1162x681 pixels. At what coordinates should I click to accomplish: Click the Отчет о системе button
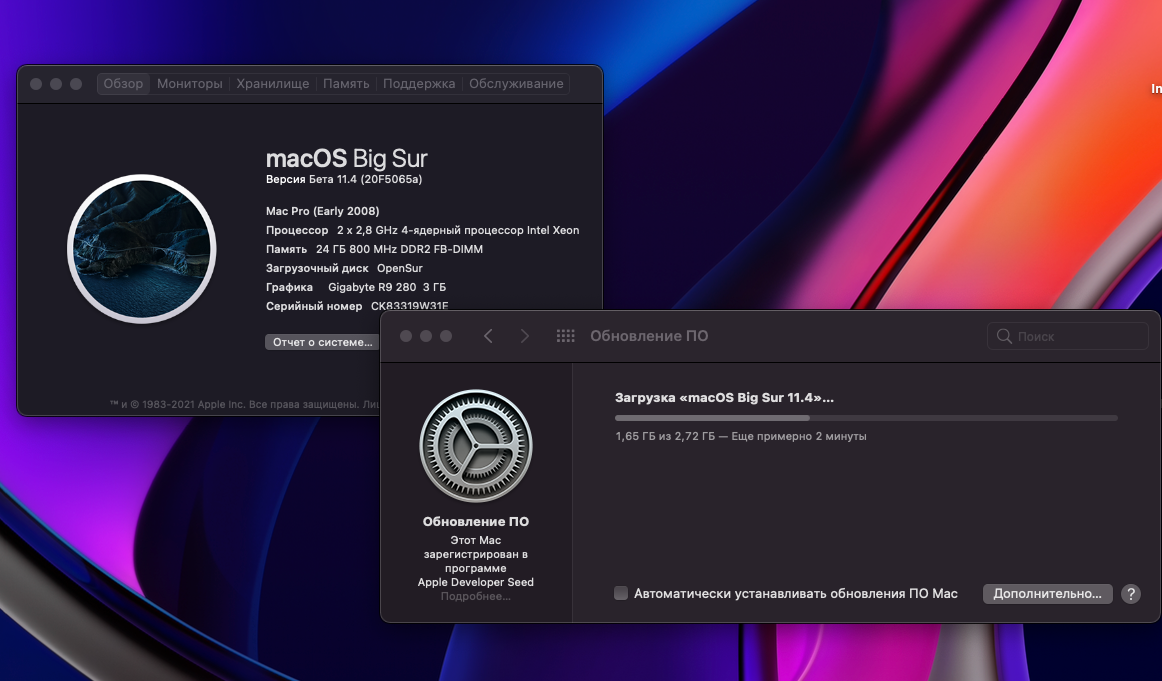322,342
